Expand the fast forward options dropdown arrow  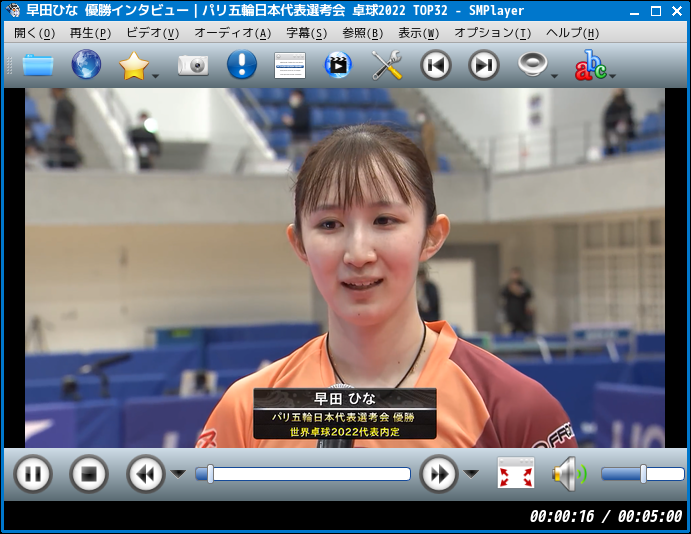pyautogui.click(x=471, y=474)
